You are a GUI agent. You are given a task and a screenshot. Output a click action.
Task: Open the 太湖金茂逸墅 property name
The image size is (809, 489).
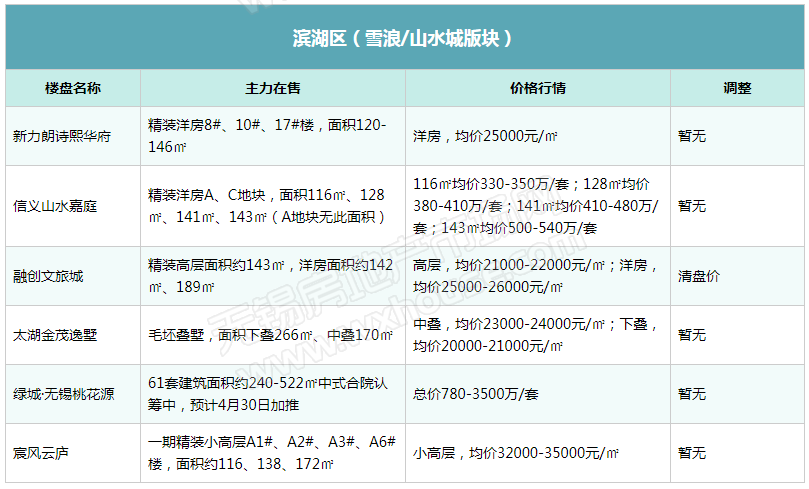[x=55, y=335]
